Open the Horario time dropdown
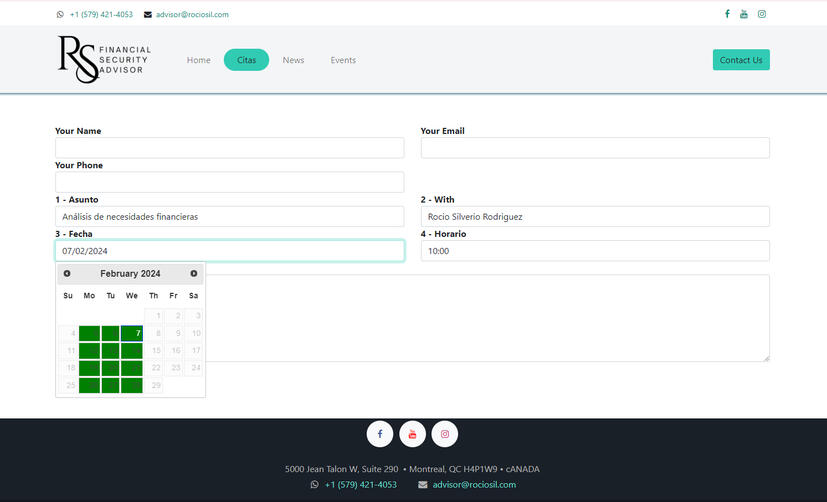Image resolution: width=827 pixels, height=502 pixels. [x=594, y=251]
